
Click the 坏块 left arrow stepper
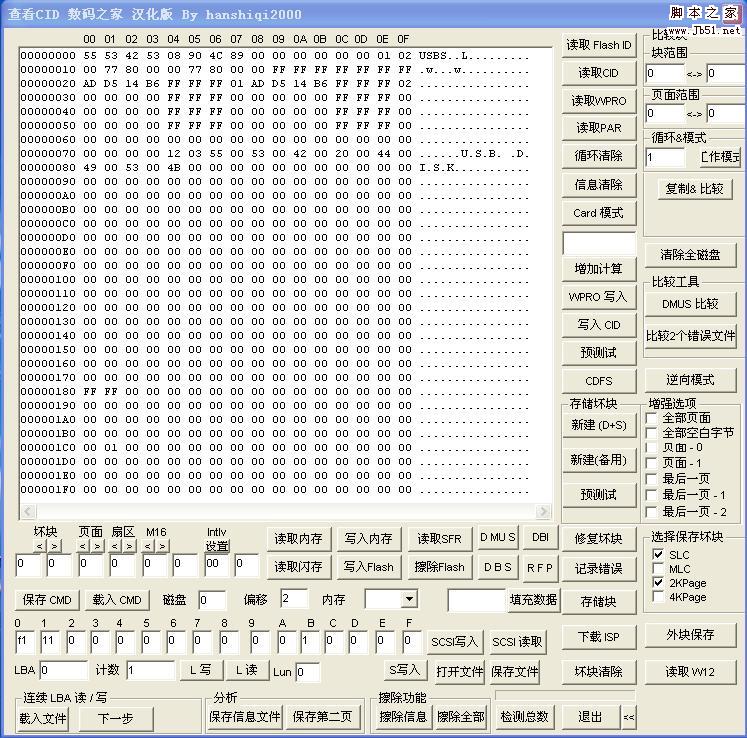(x=39, y=546)
